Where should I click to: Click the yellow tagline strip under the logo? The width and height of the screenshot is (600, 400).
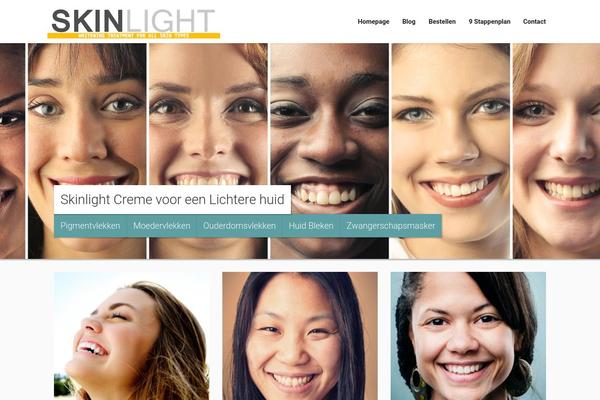[x=134, y=36]
